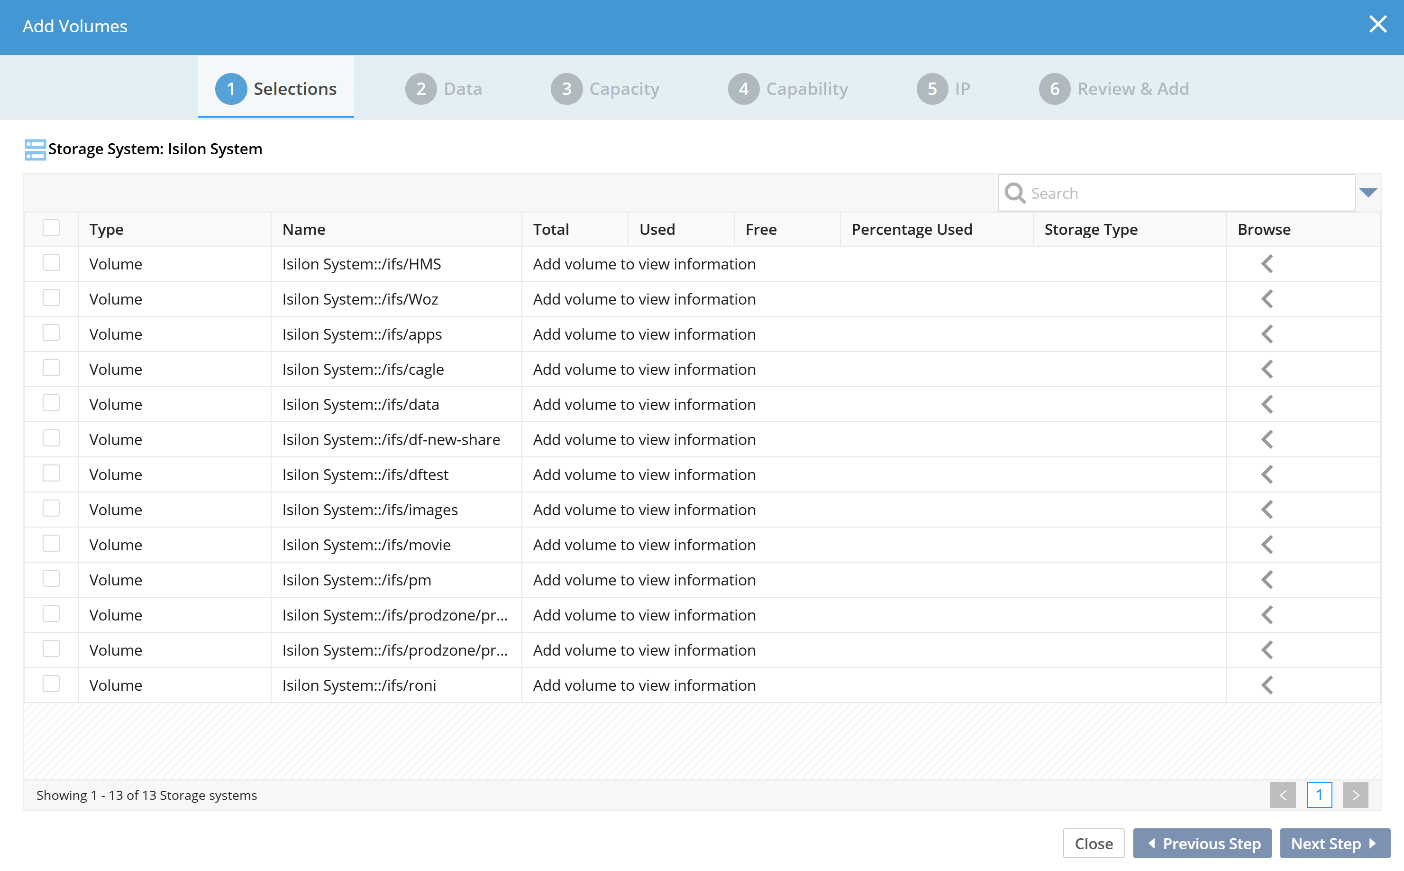Browse the Isilon System::/ifs/movie volume
1404x871 pixels.
pos(1267,545)
